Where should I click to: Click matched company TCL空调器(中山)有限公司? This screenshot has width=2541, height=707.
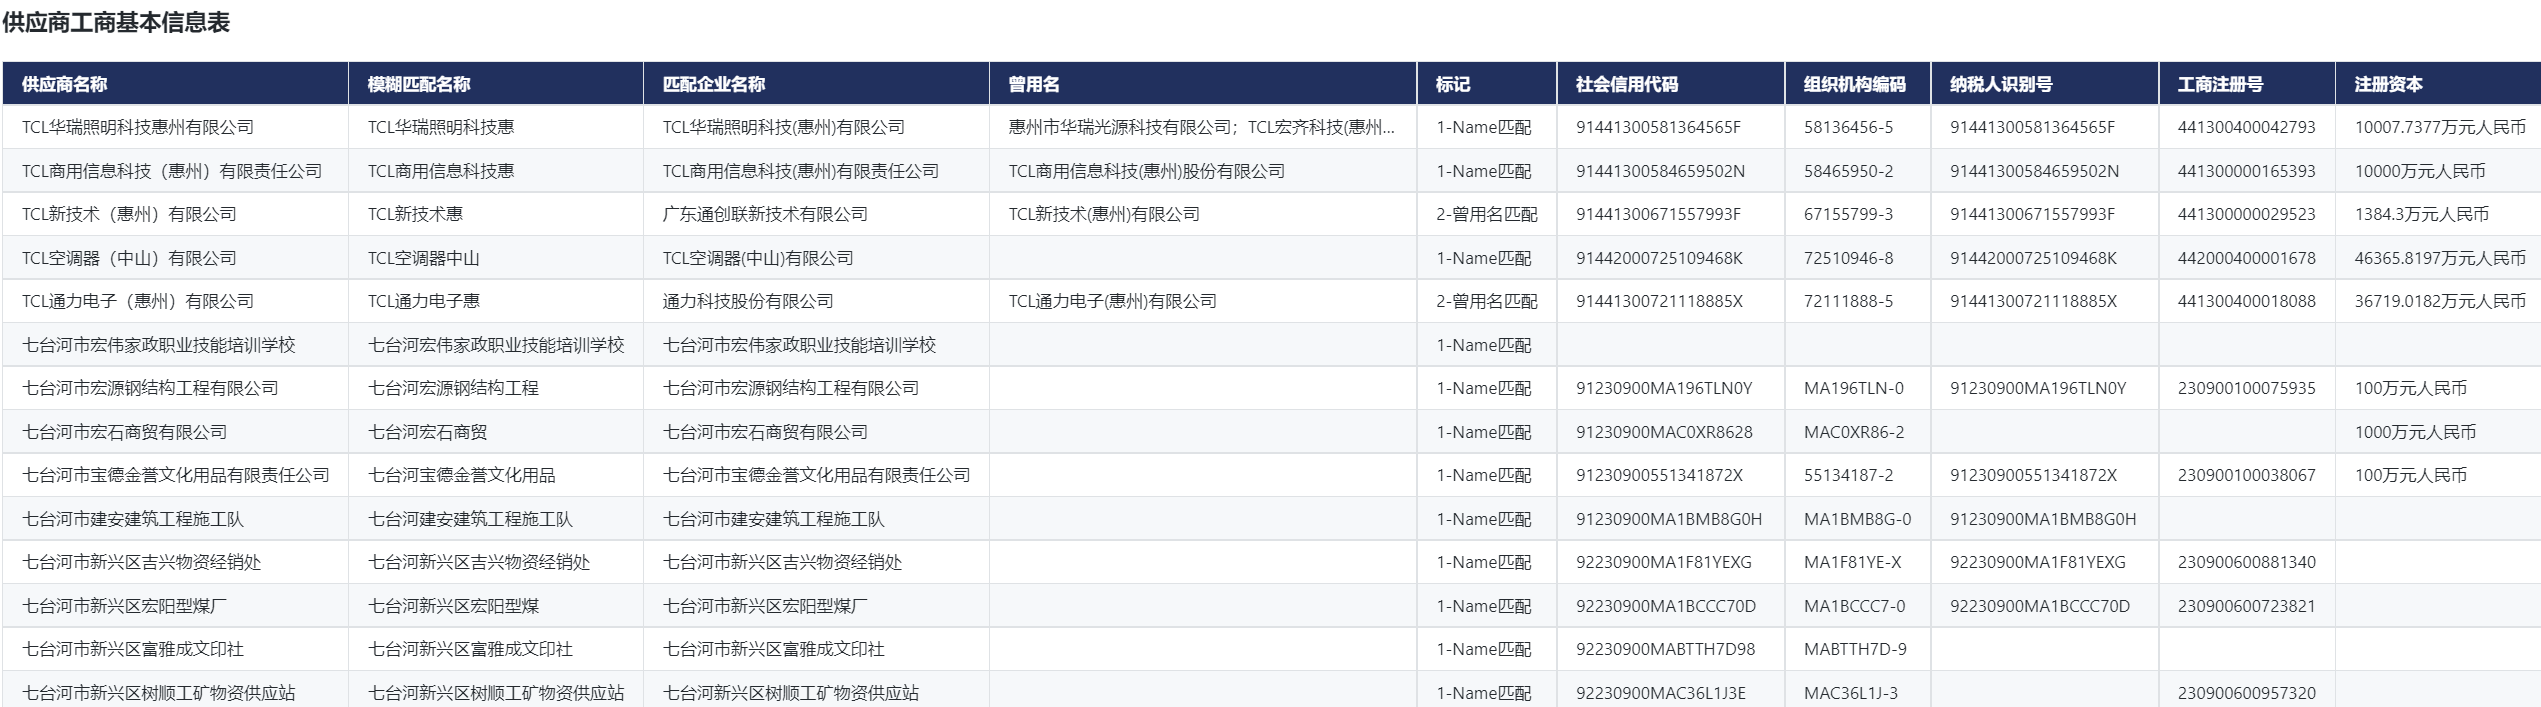[758, 258]
